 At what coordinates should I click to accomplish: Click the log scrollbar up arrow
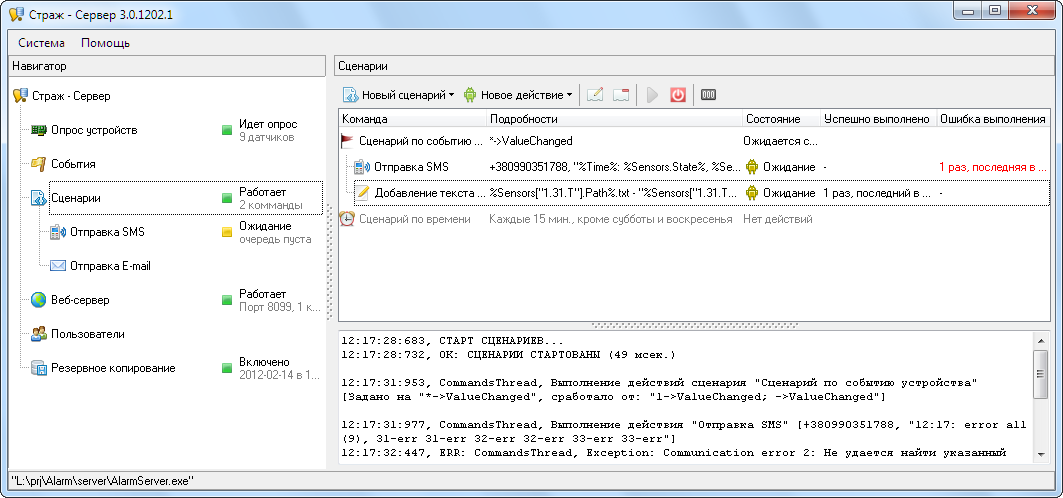click(1041, 339)
